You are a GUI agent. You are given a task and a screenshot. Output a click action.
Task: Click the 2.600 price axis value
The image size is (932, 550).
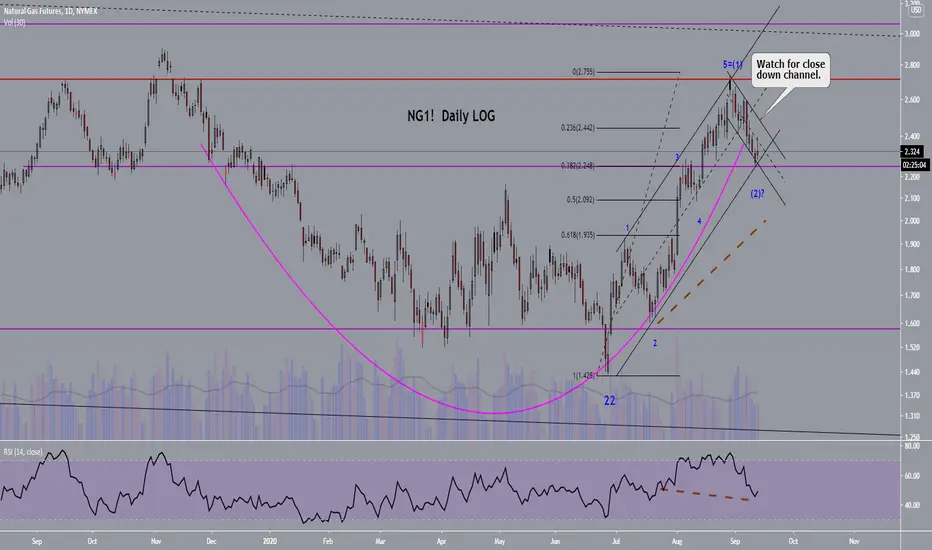pyautogui.click(x=912, y=99)
